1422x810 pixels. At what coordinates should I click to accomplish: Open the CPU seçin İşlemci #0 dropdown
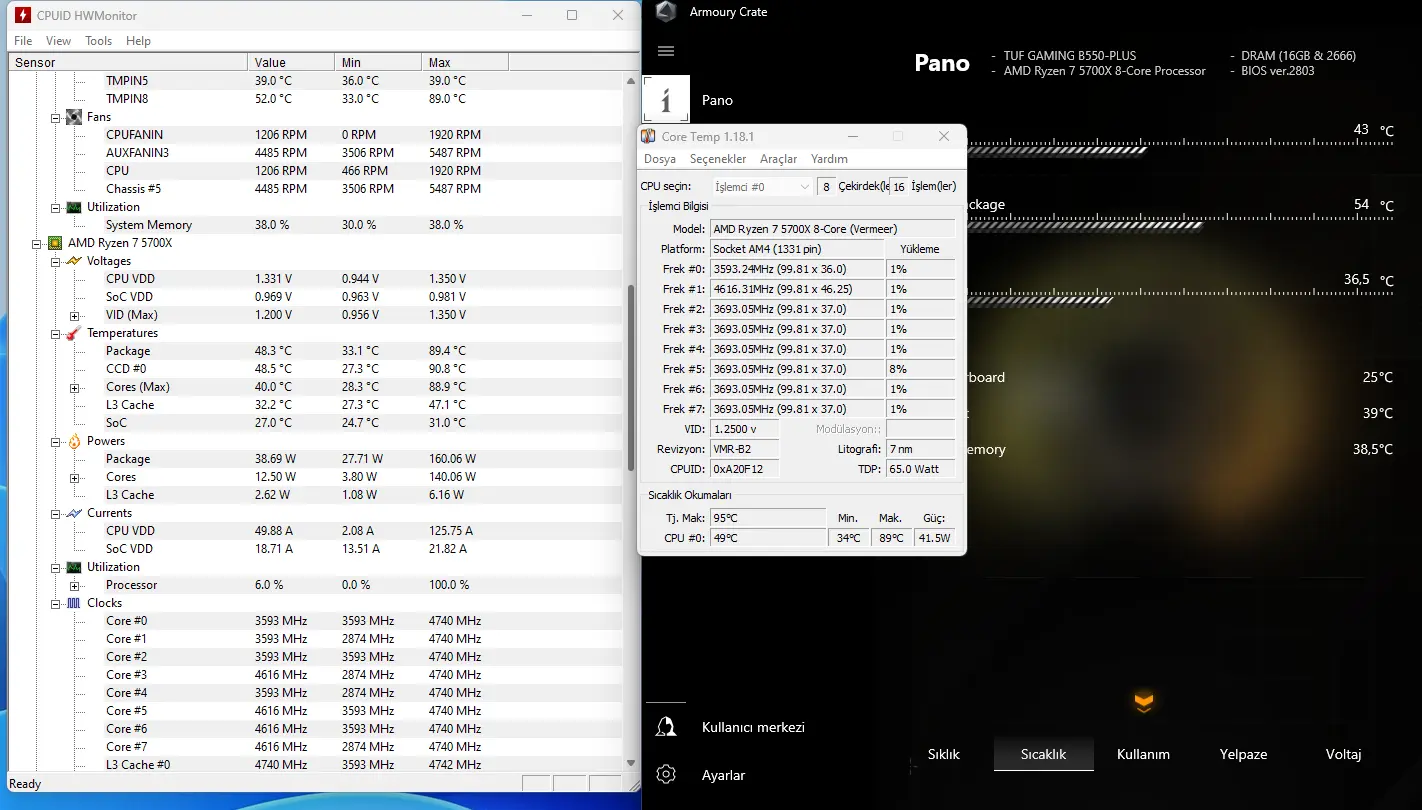763,187
